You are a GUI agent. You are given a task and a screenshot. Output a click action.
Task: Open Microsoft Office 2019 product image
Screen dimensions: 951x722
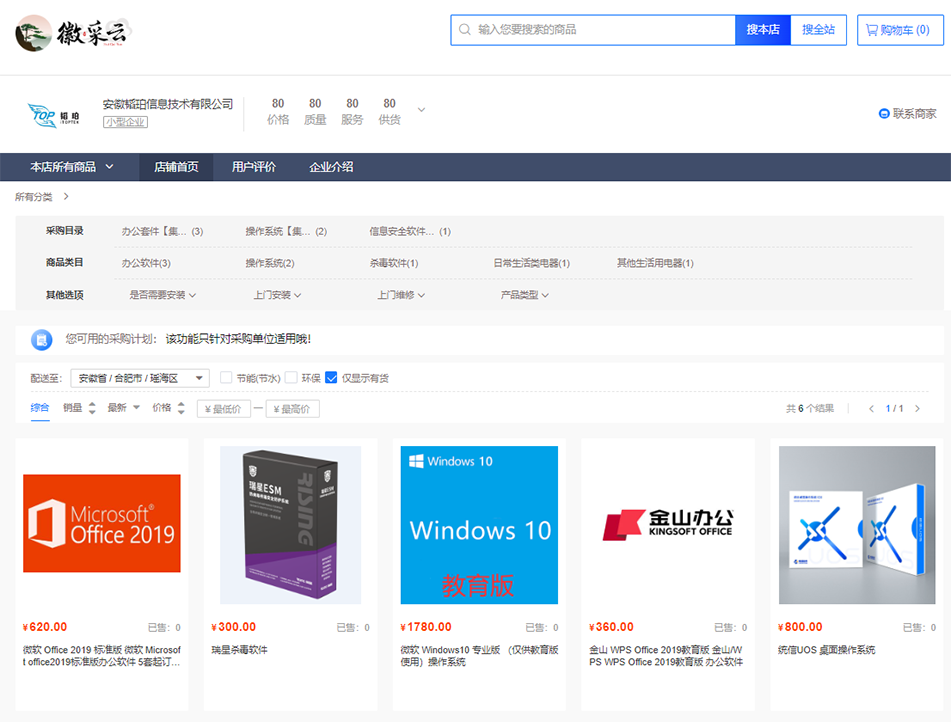click(102, 524)
